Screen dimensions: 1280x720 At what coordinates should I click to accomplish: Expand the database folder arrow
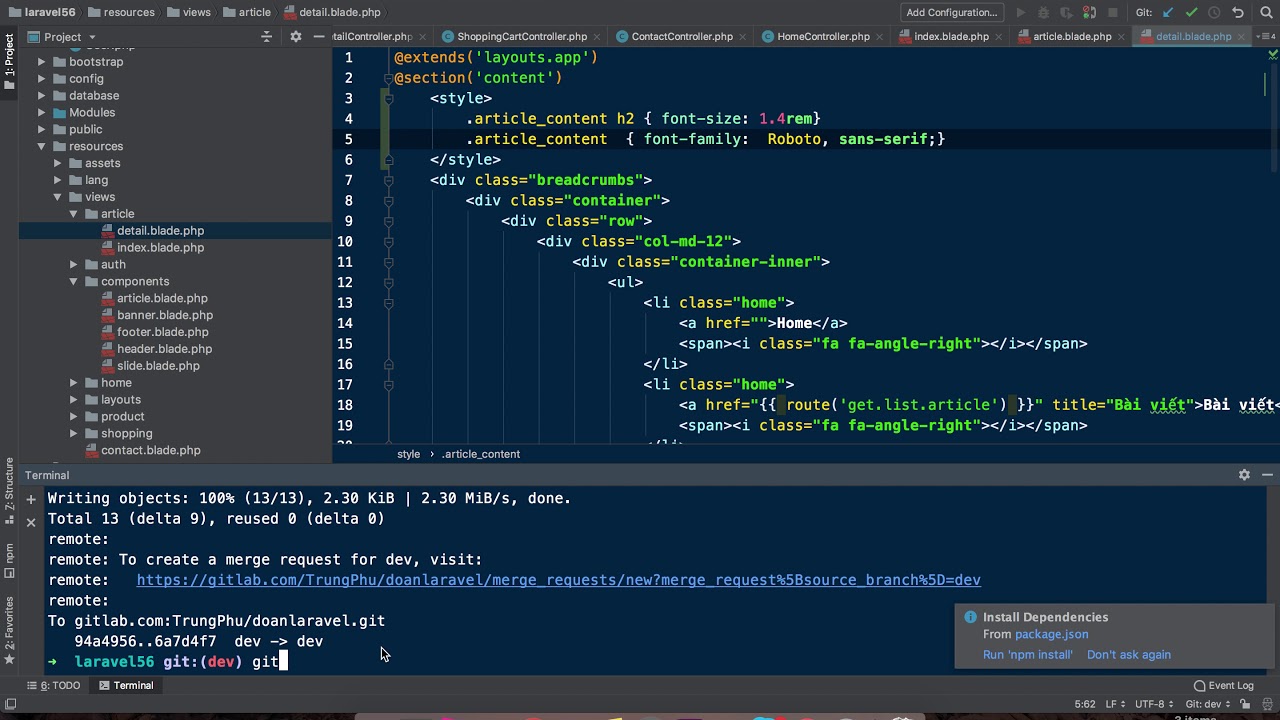pyautogui.click(x=42, y=96)
